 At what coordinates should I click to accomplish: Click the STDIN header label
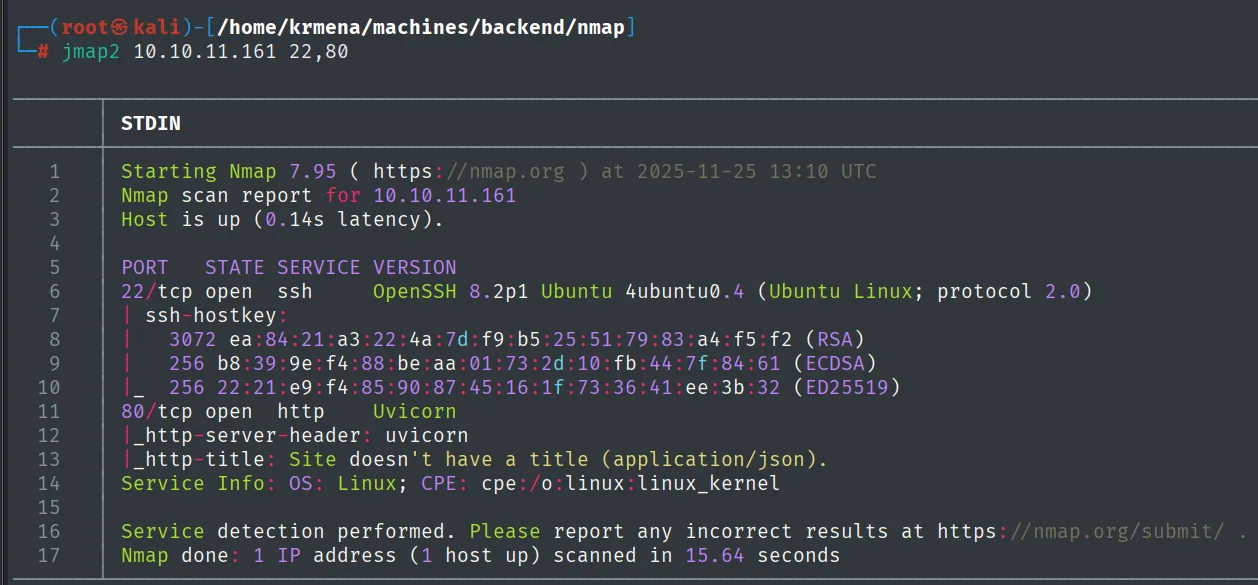151,123
